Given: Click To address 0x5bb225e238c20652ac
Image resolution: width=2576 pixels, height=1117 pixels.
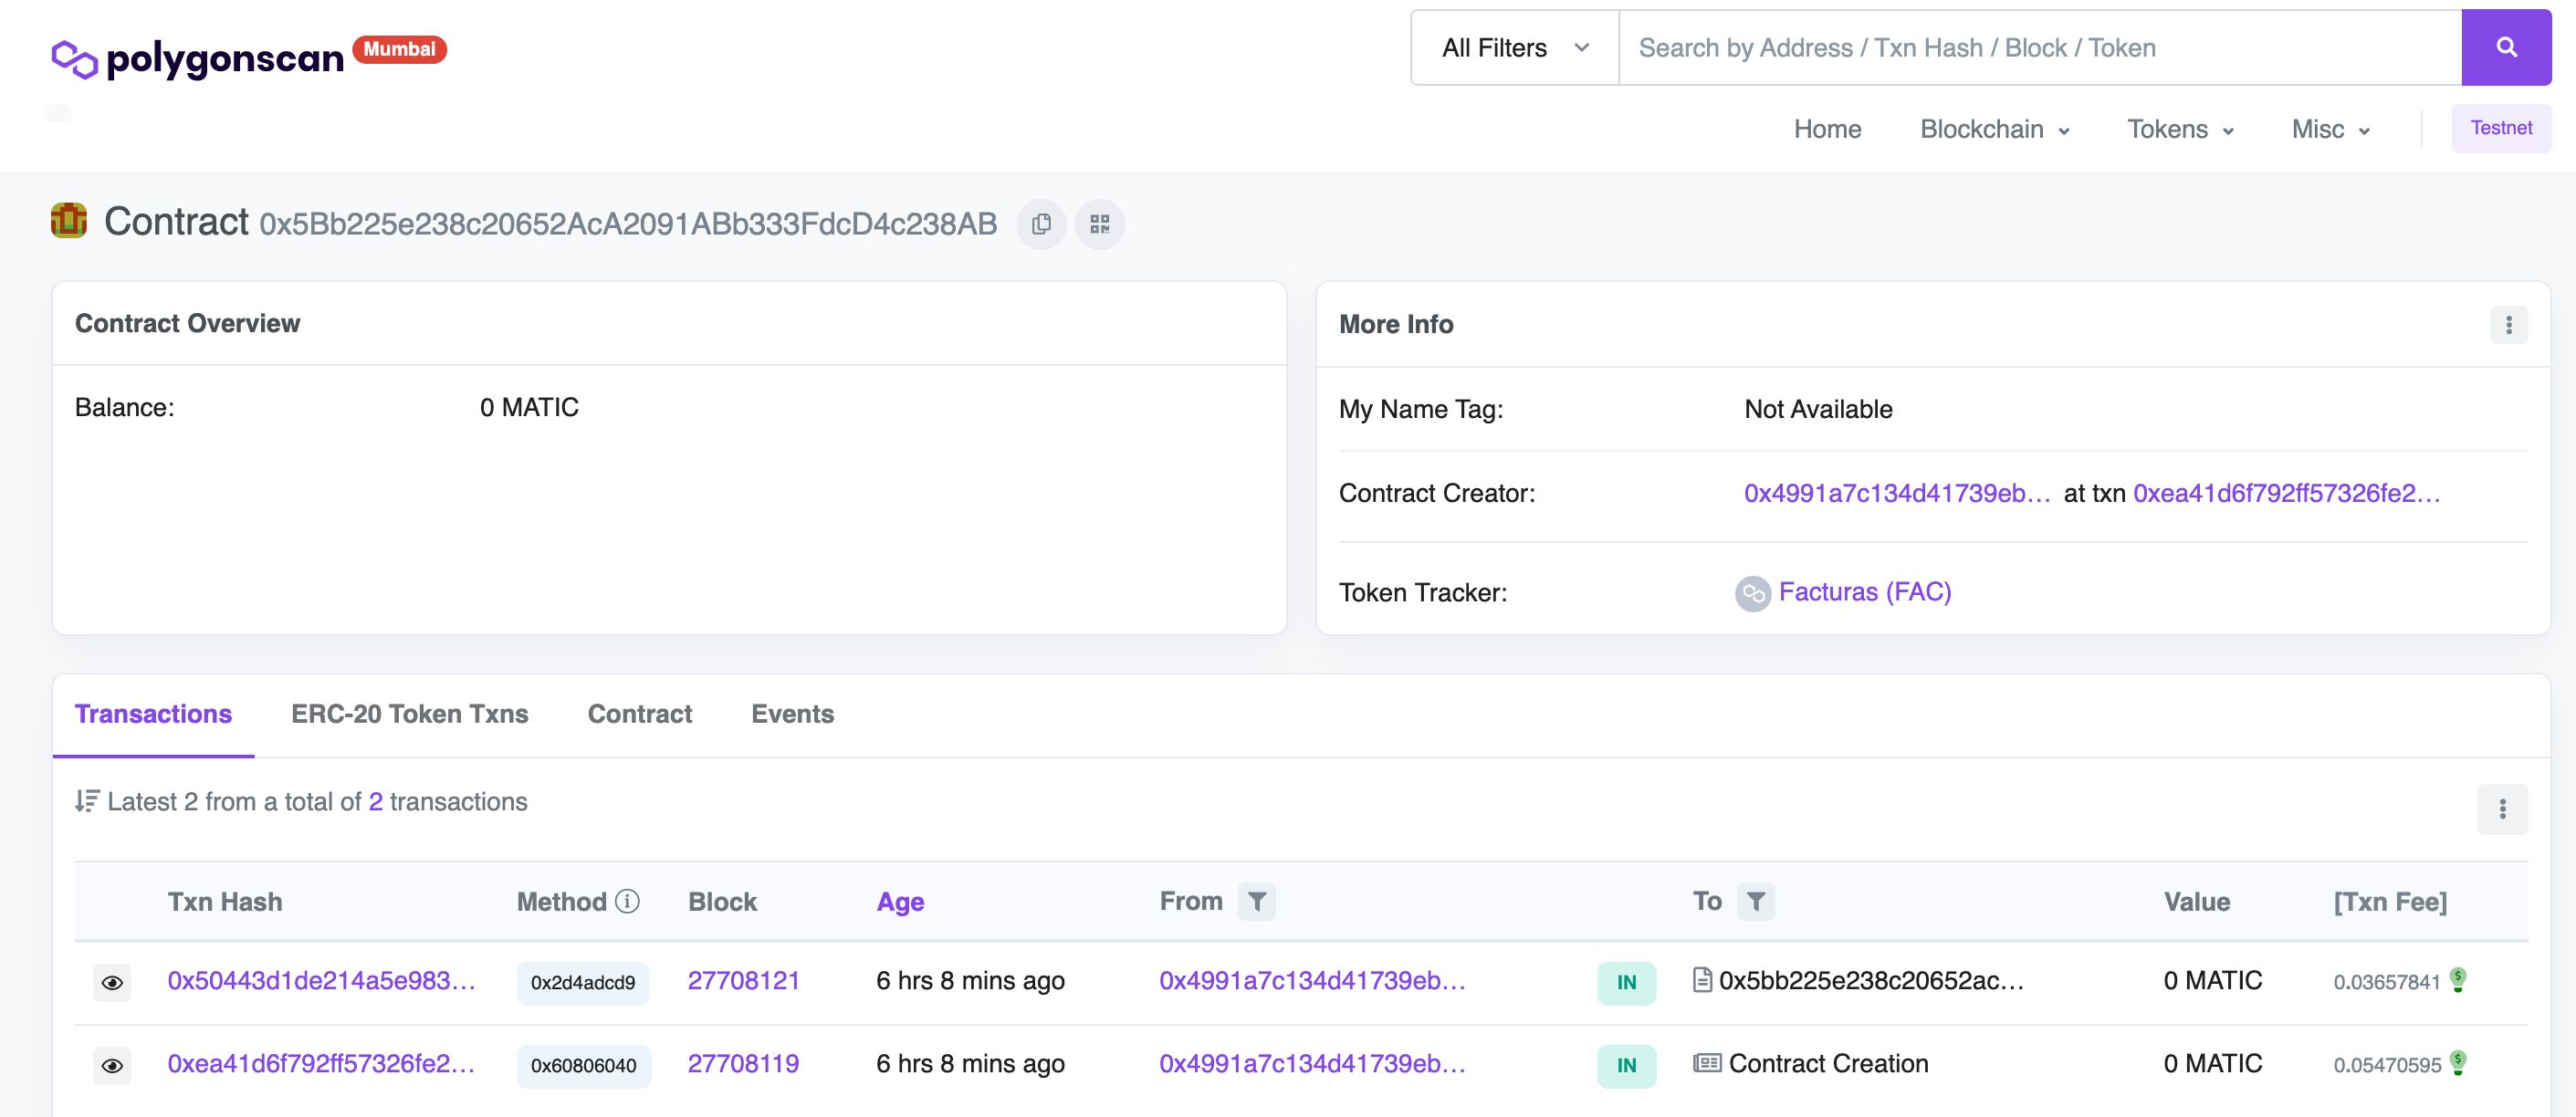Looking at the screenshot, I should click(1872, 980).
